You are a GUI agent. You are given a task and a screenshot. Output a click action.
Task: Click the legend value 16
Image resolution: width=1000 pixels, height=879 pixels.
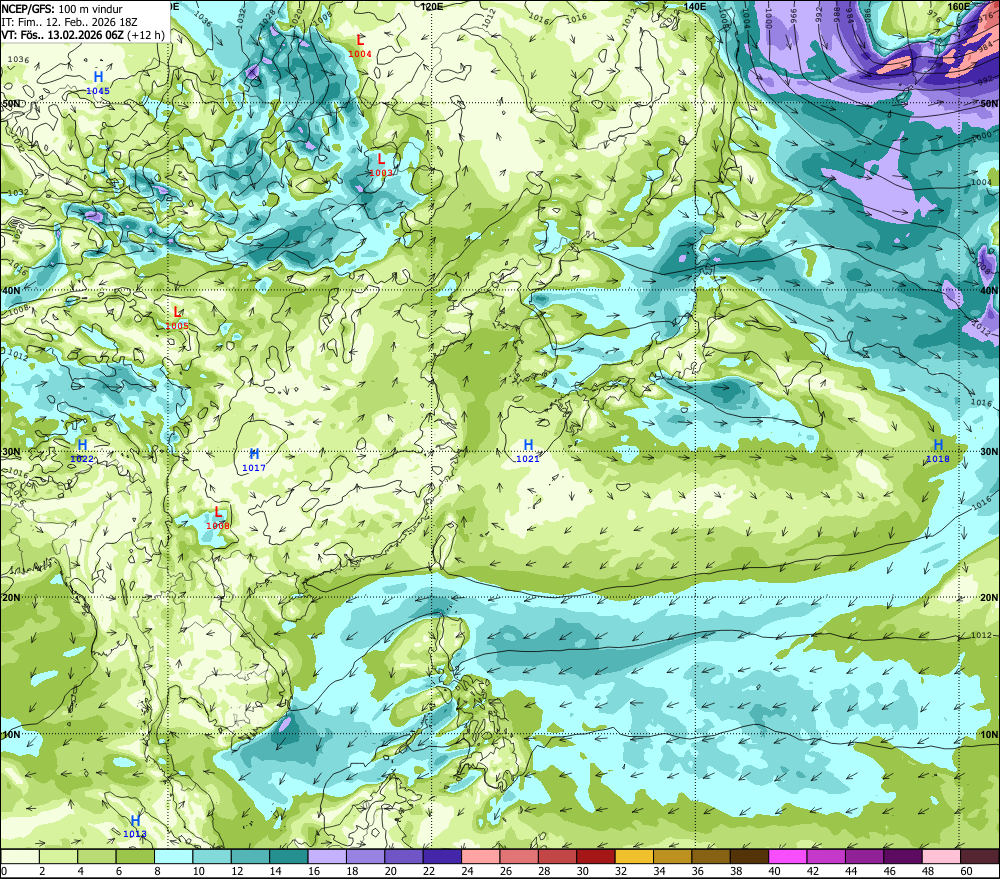pyautogui.click(x=313, y=871)
